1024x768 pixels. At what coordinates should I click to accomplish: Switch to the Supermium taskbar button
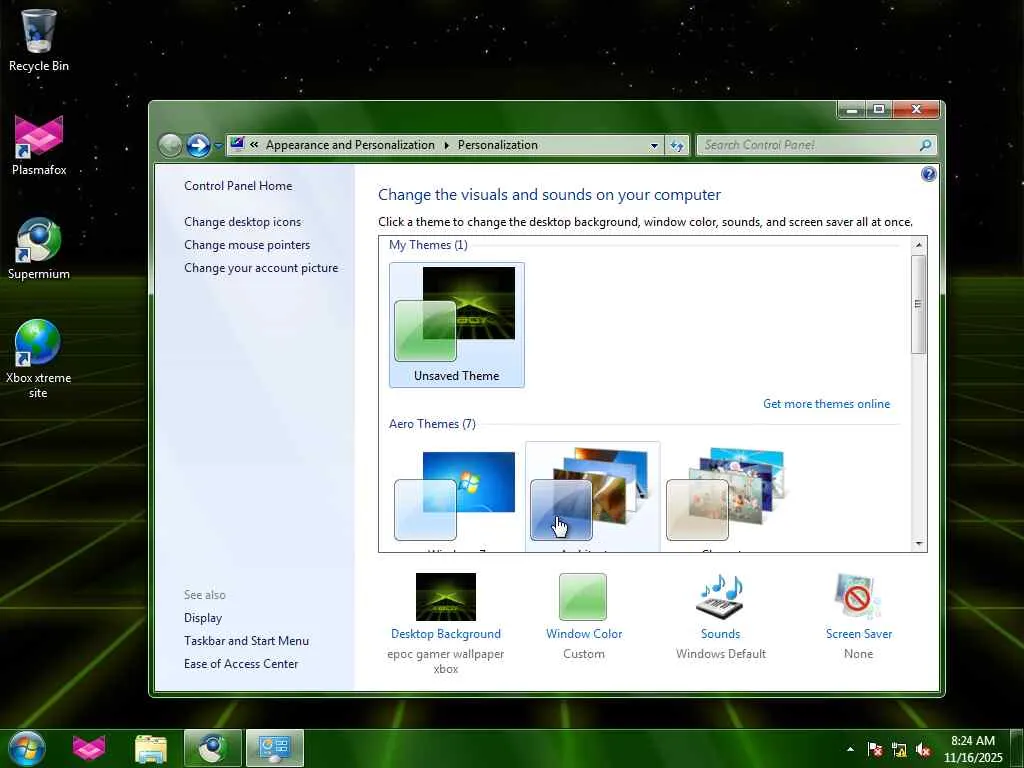click(213, 748)
